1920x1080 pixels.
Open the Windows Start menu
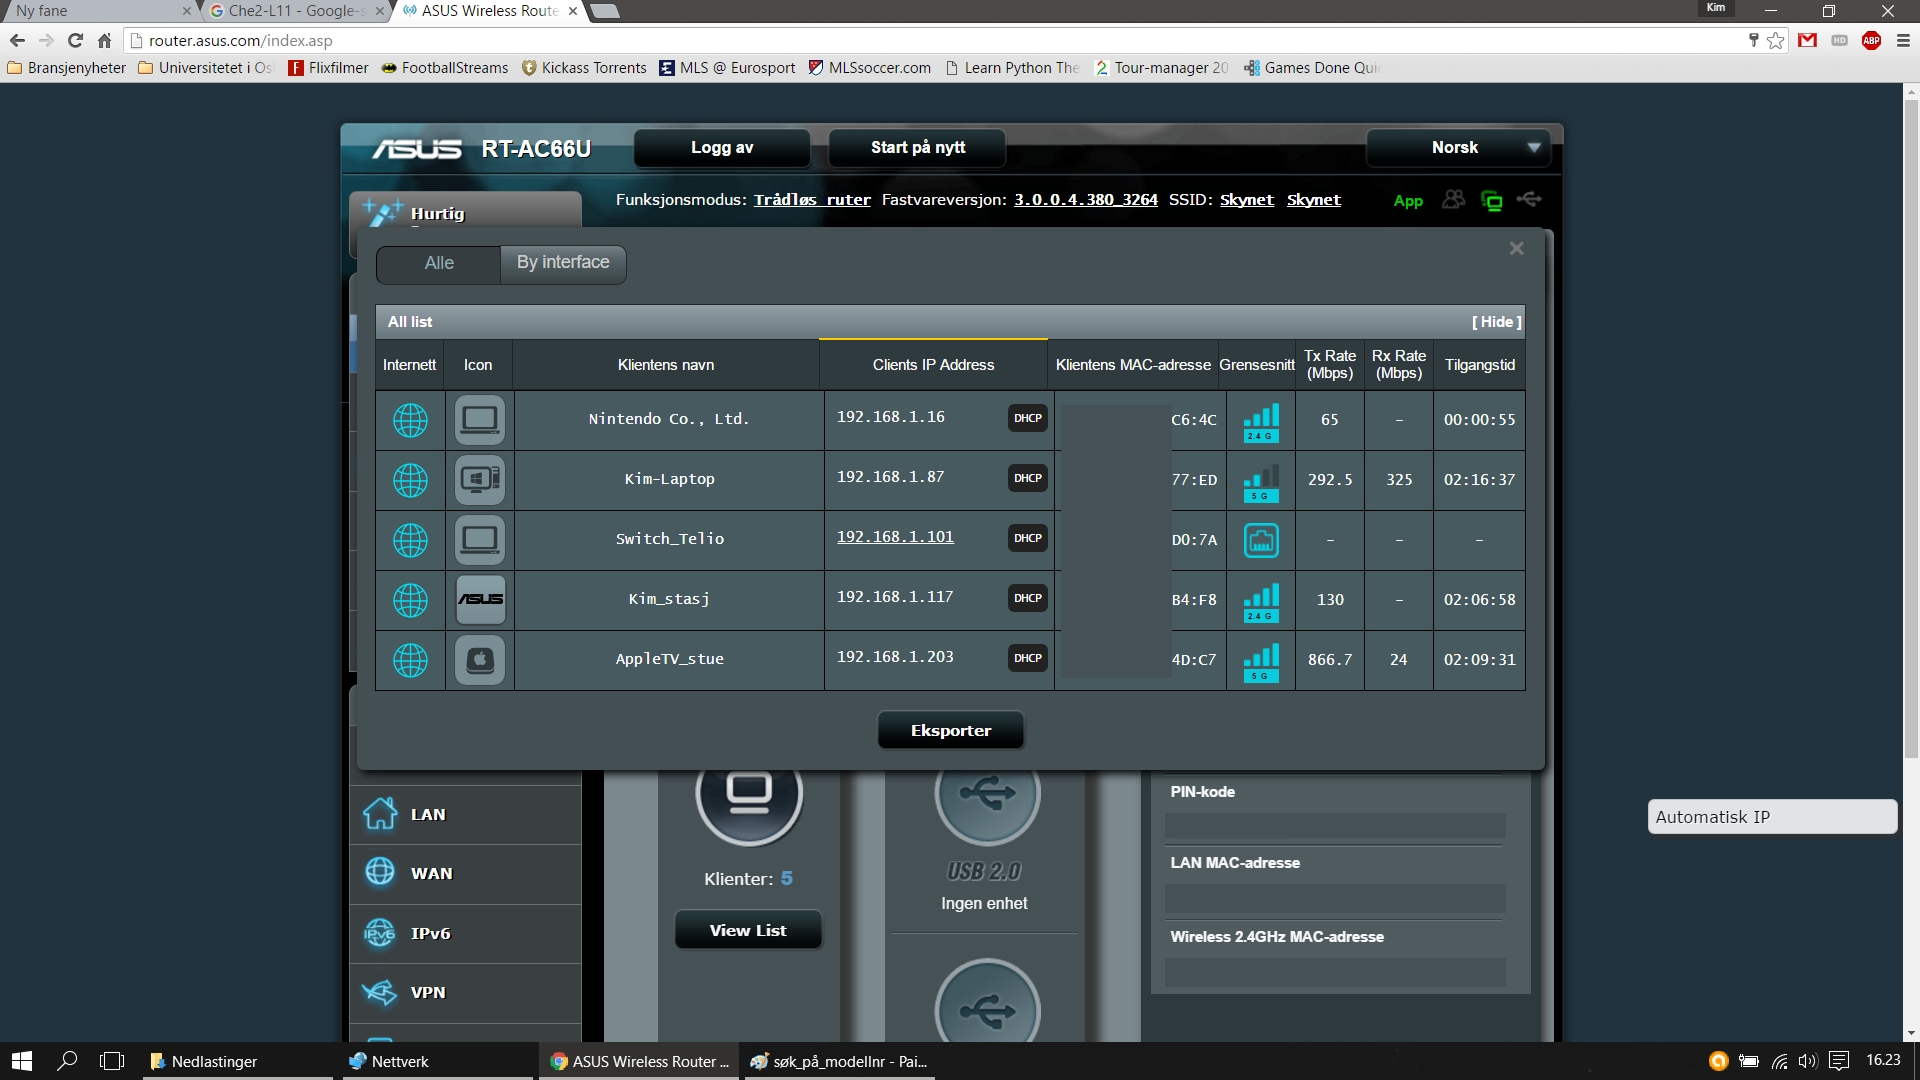(22, 1061)
